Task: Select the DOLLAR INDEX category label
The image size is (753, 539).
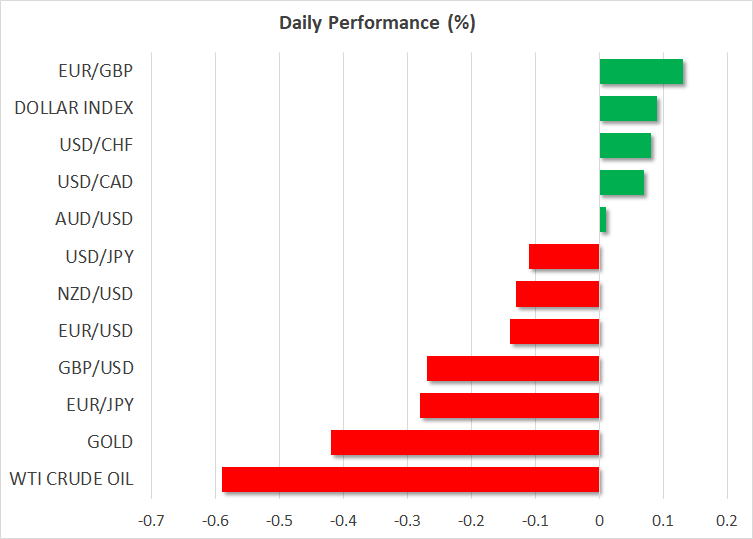Action: pyautogui.click(x=74, y=108)
